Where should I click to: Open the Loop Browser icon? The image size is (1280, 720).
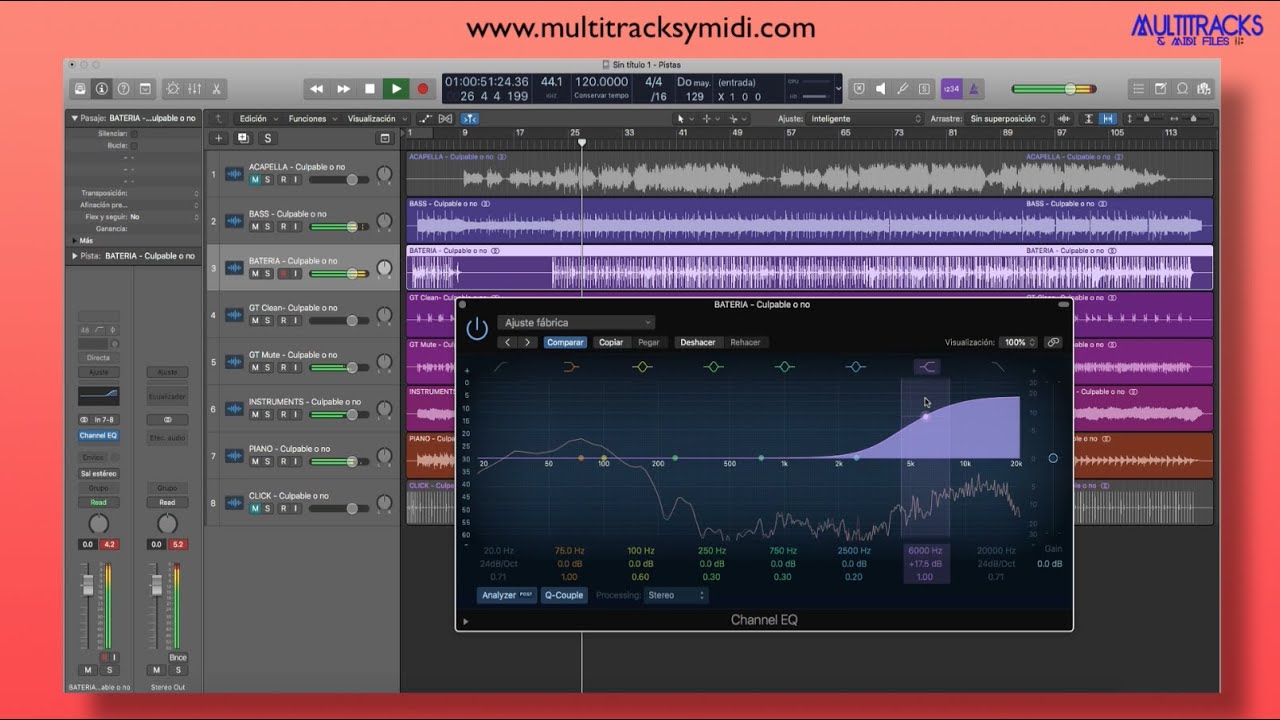[x=1182, y=89]
